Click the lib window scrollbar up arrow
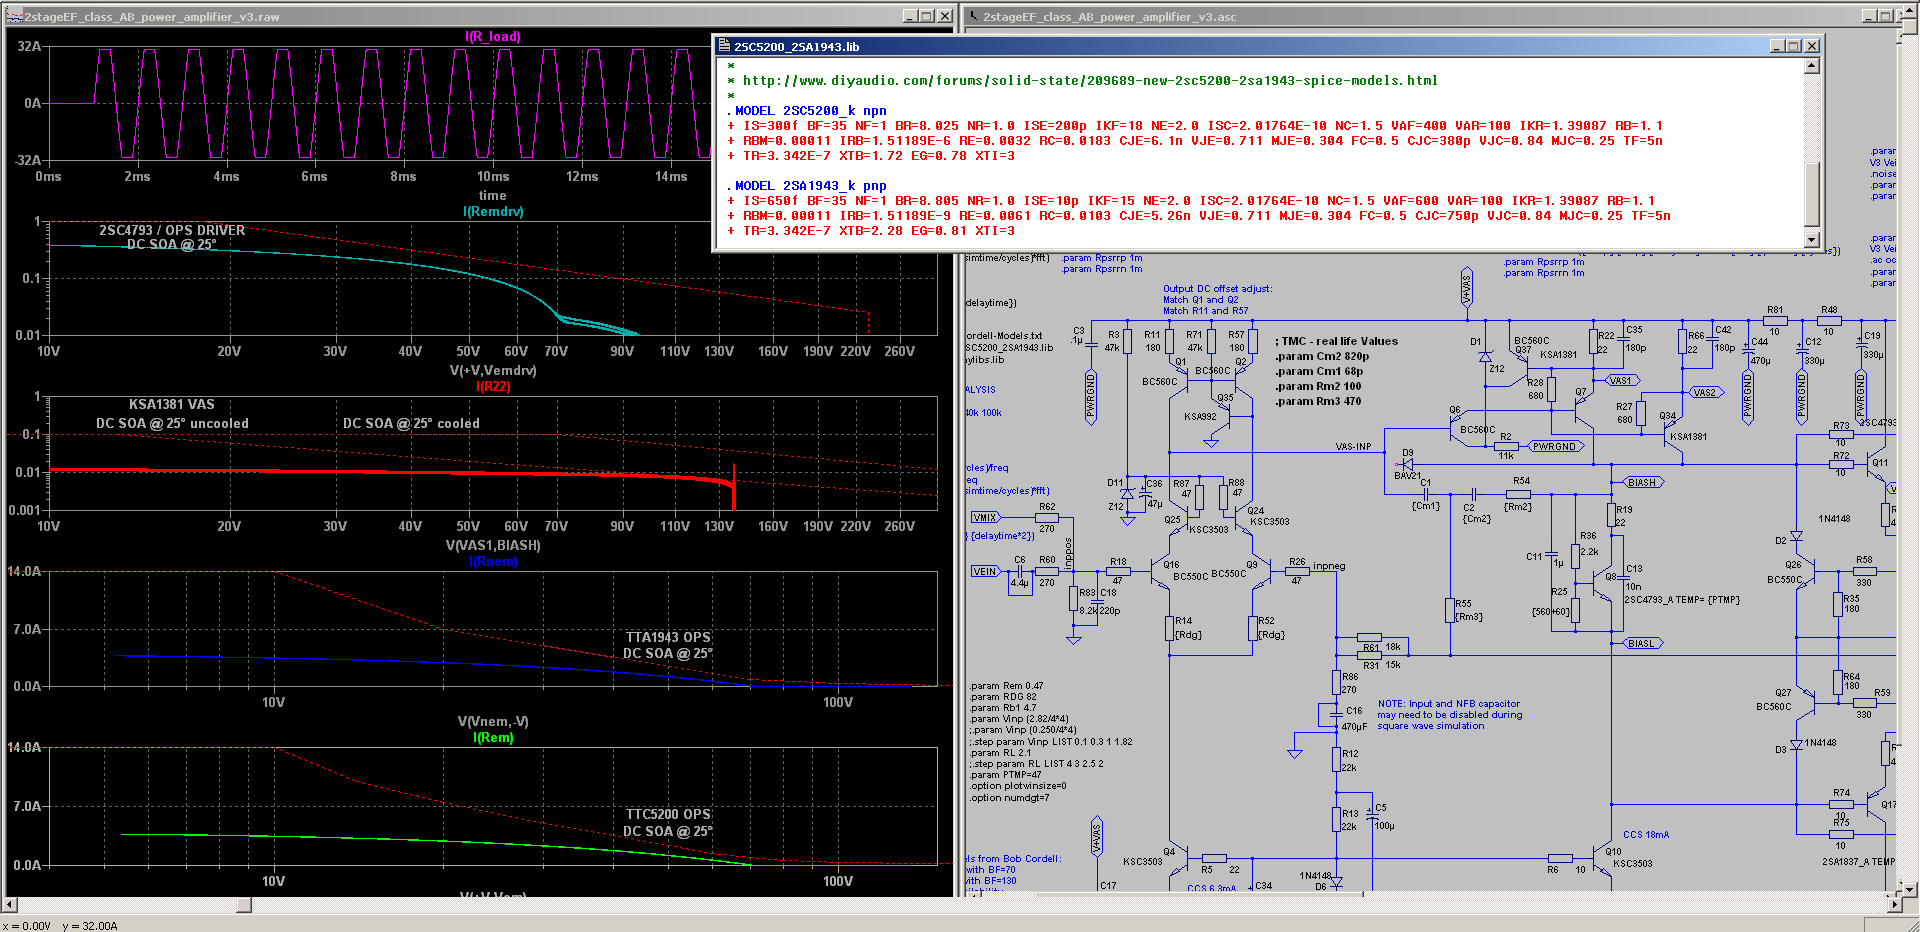 [1811, 66]
